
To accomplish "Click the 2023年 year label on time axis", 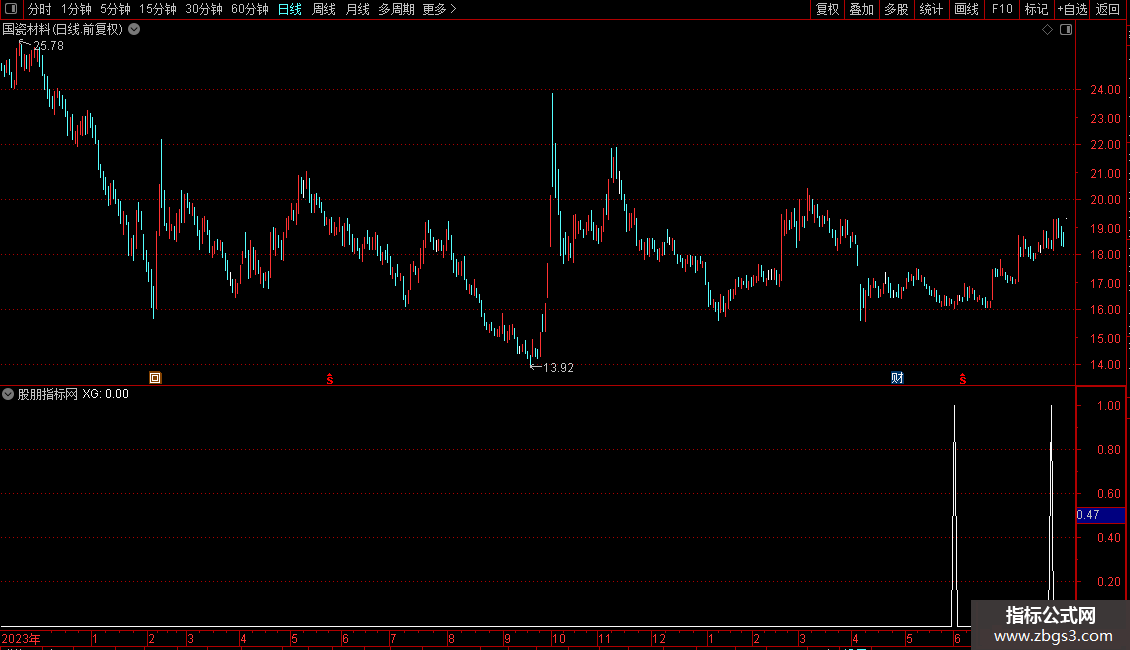I will (21, 638).
